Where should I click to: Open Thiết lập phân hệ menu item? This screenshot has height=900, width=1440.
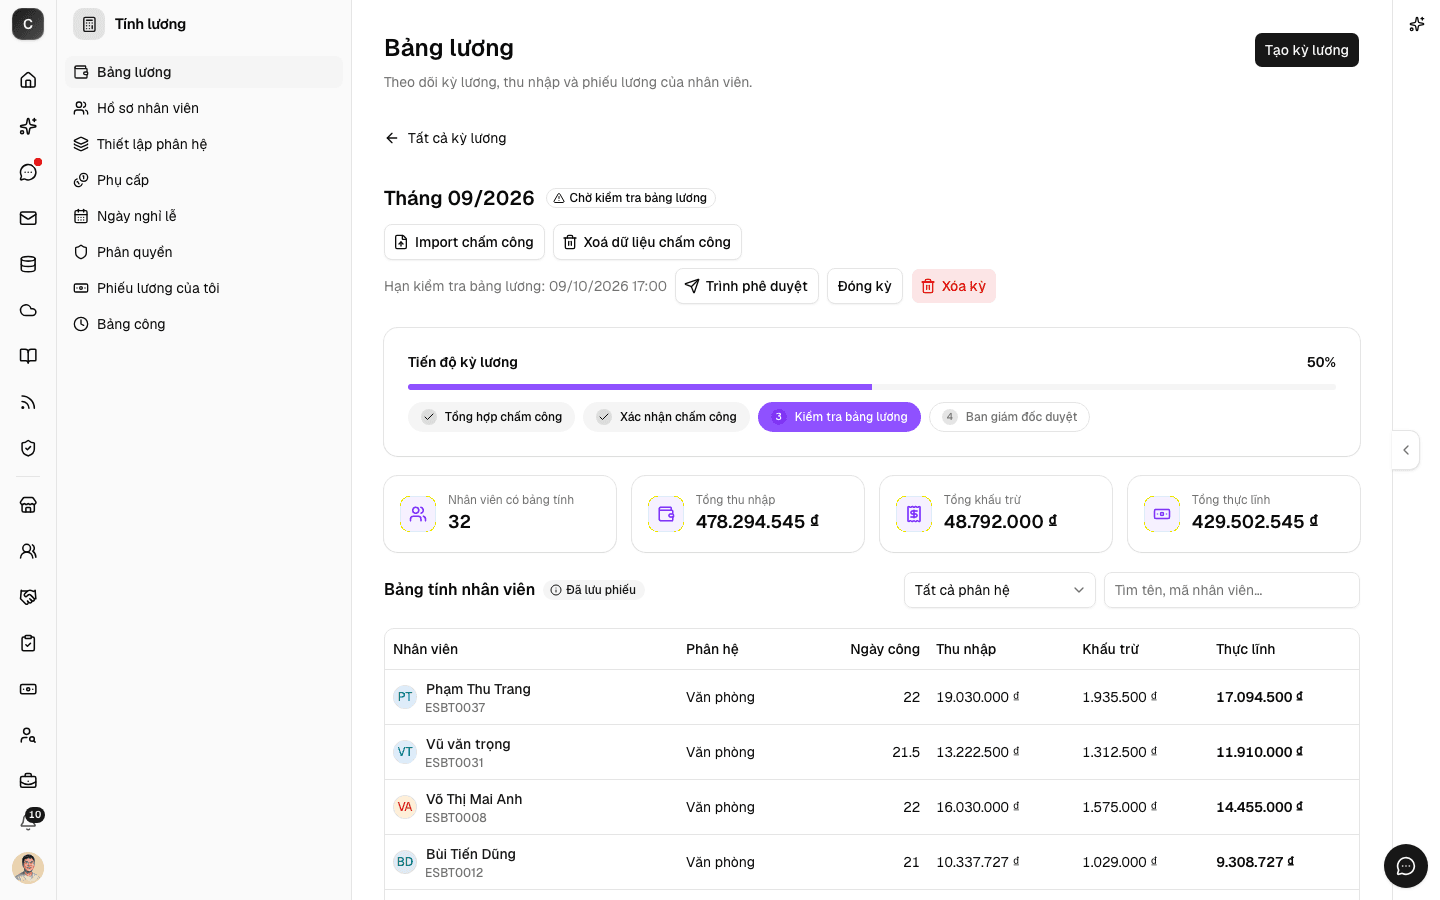pos(204,144)
